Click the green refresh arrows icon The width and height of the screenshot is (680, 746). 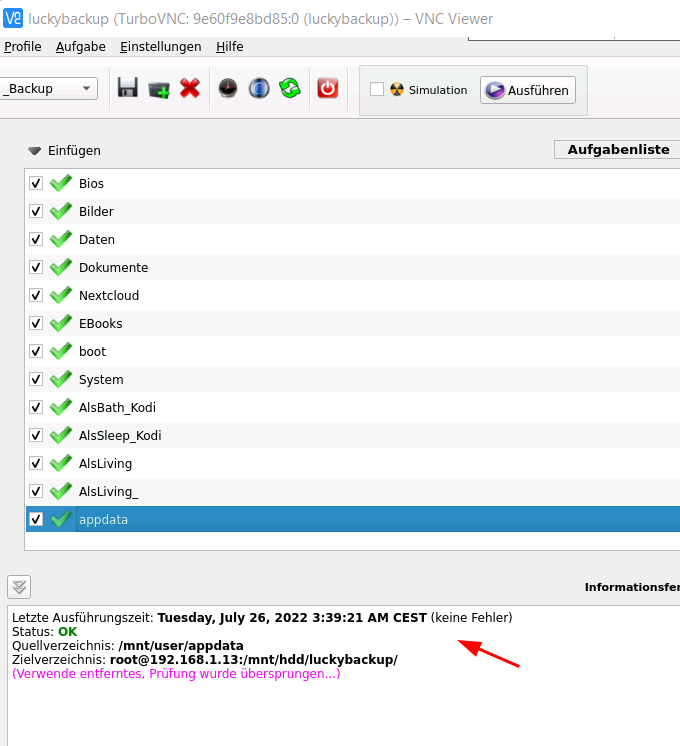[290, 88]
